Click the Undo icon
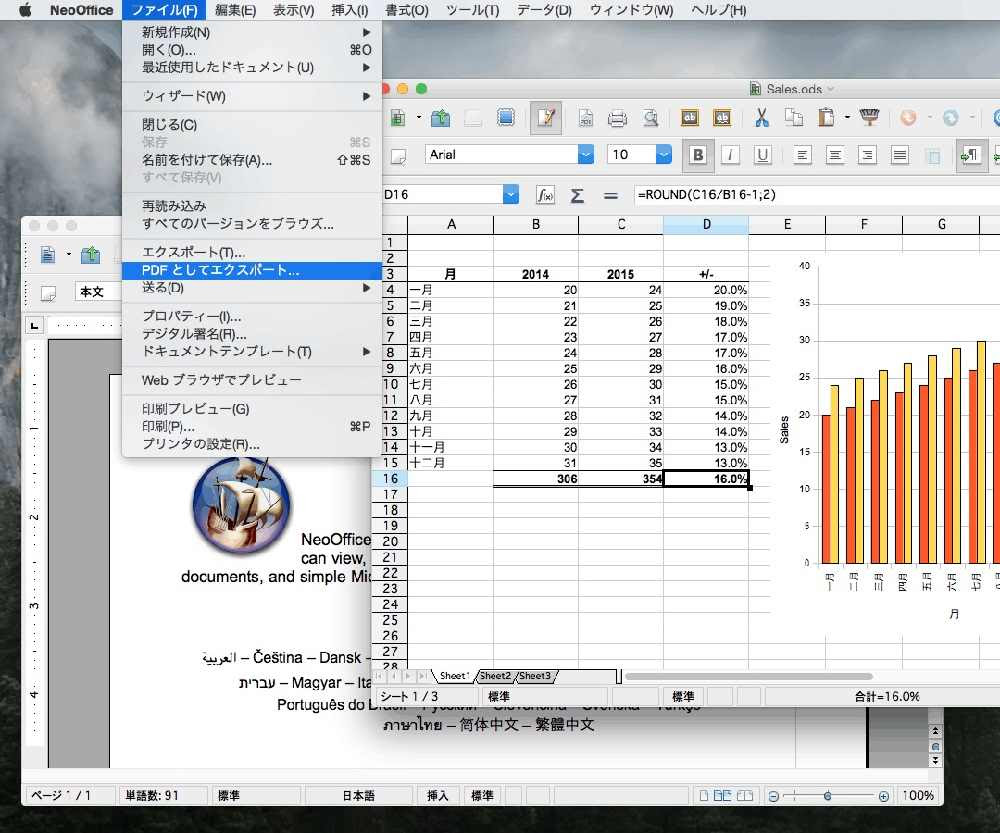 click(x=908, y=117)
